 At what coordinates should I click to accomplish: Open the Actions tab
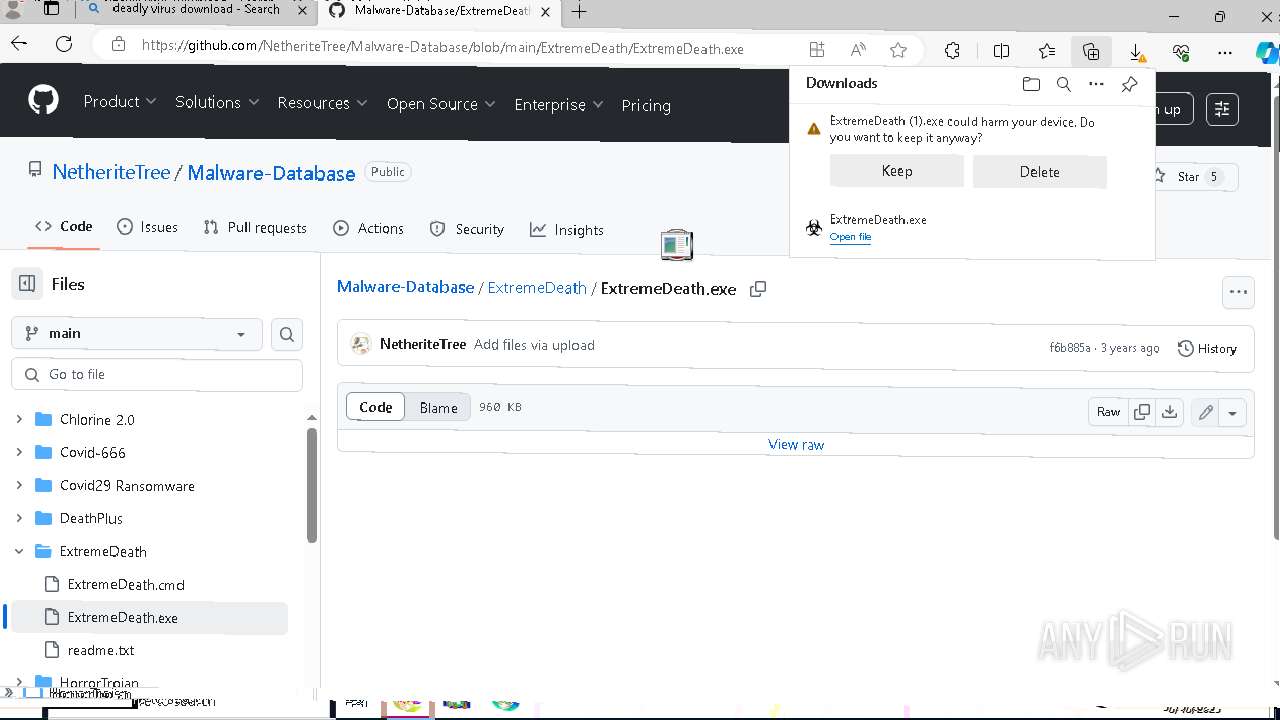click(x=368, y=229)
